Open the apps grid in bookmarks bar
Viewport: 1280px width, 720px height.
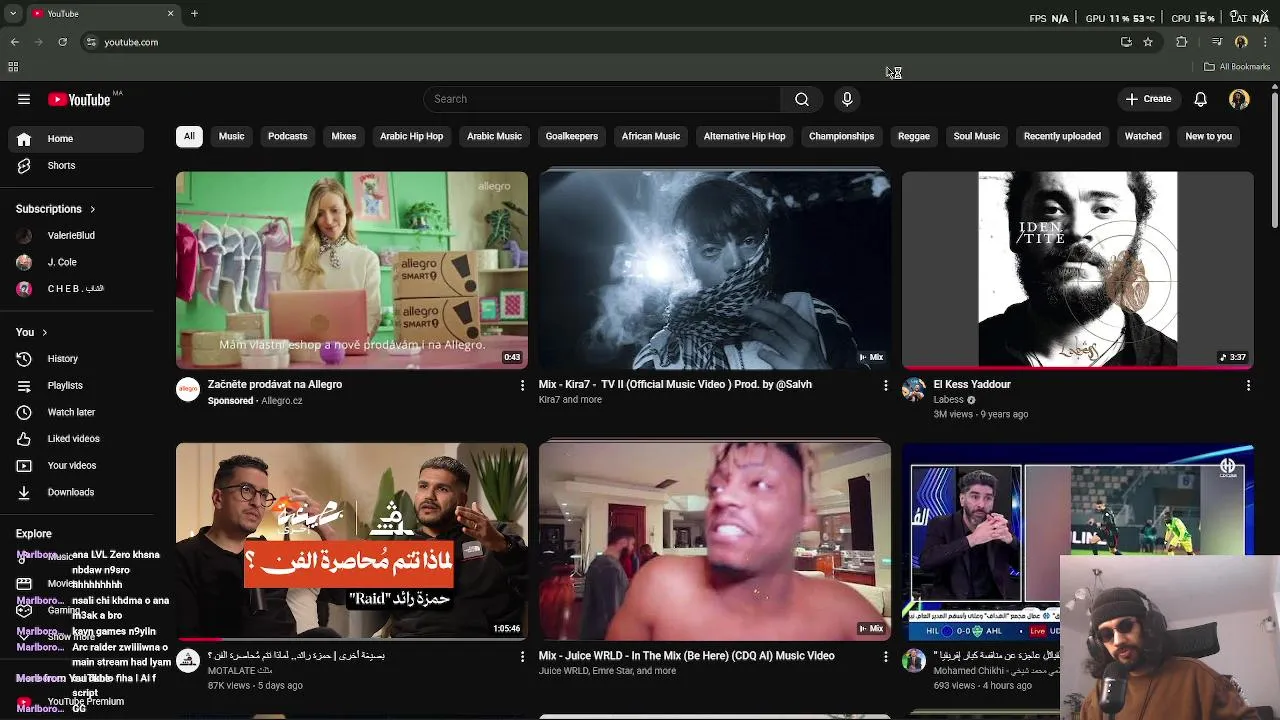click(13, 67)
